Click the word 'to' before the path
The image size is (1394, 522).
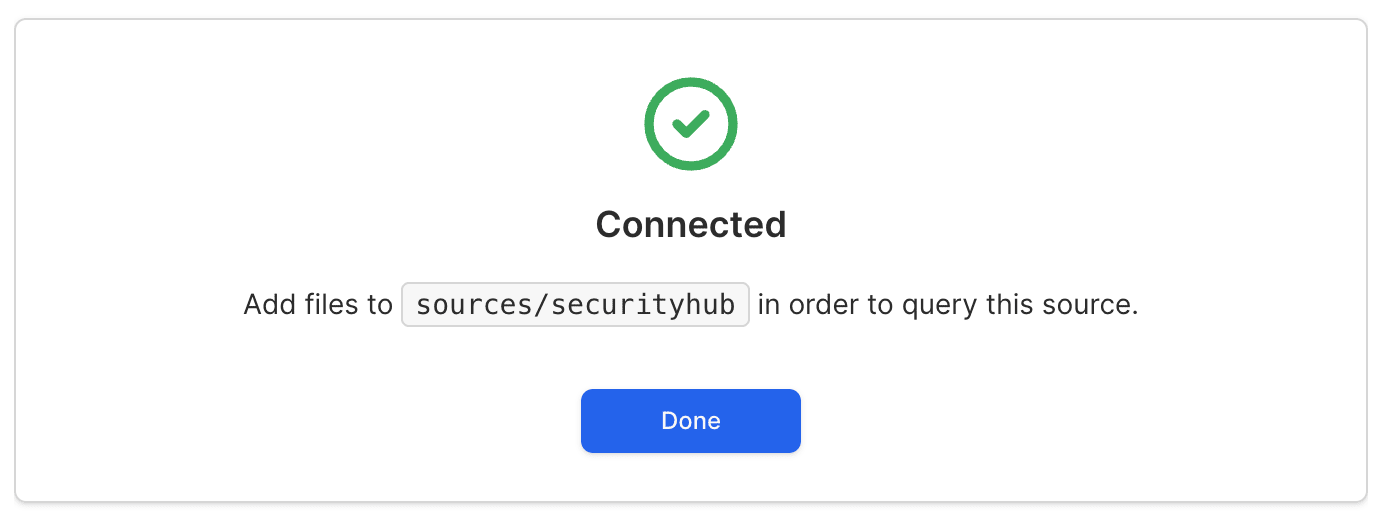pos(379,305)
